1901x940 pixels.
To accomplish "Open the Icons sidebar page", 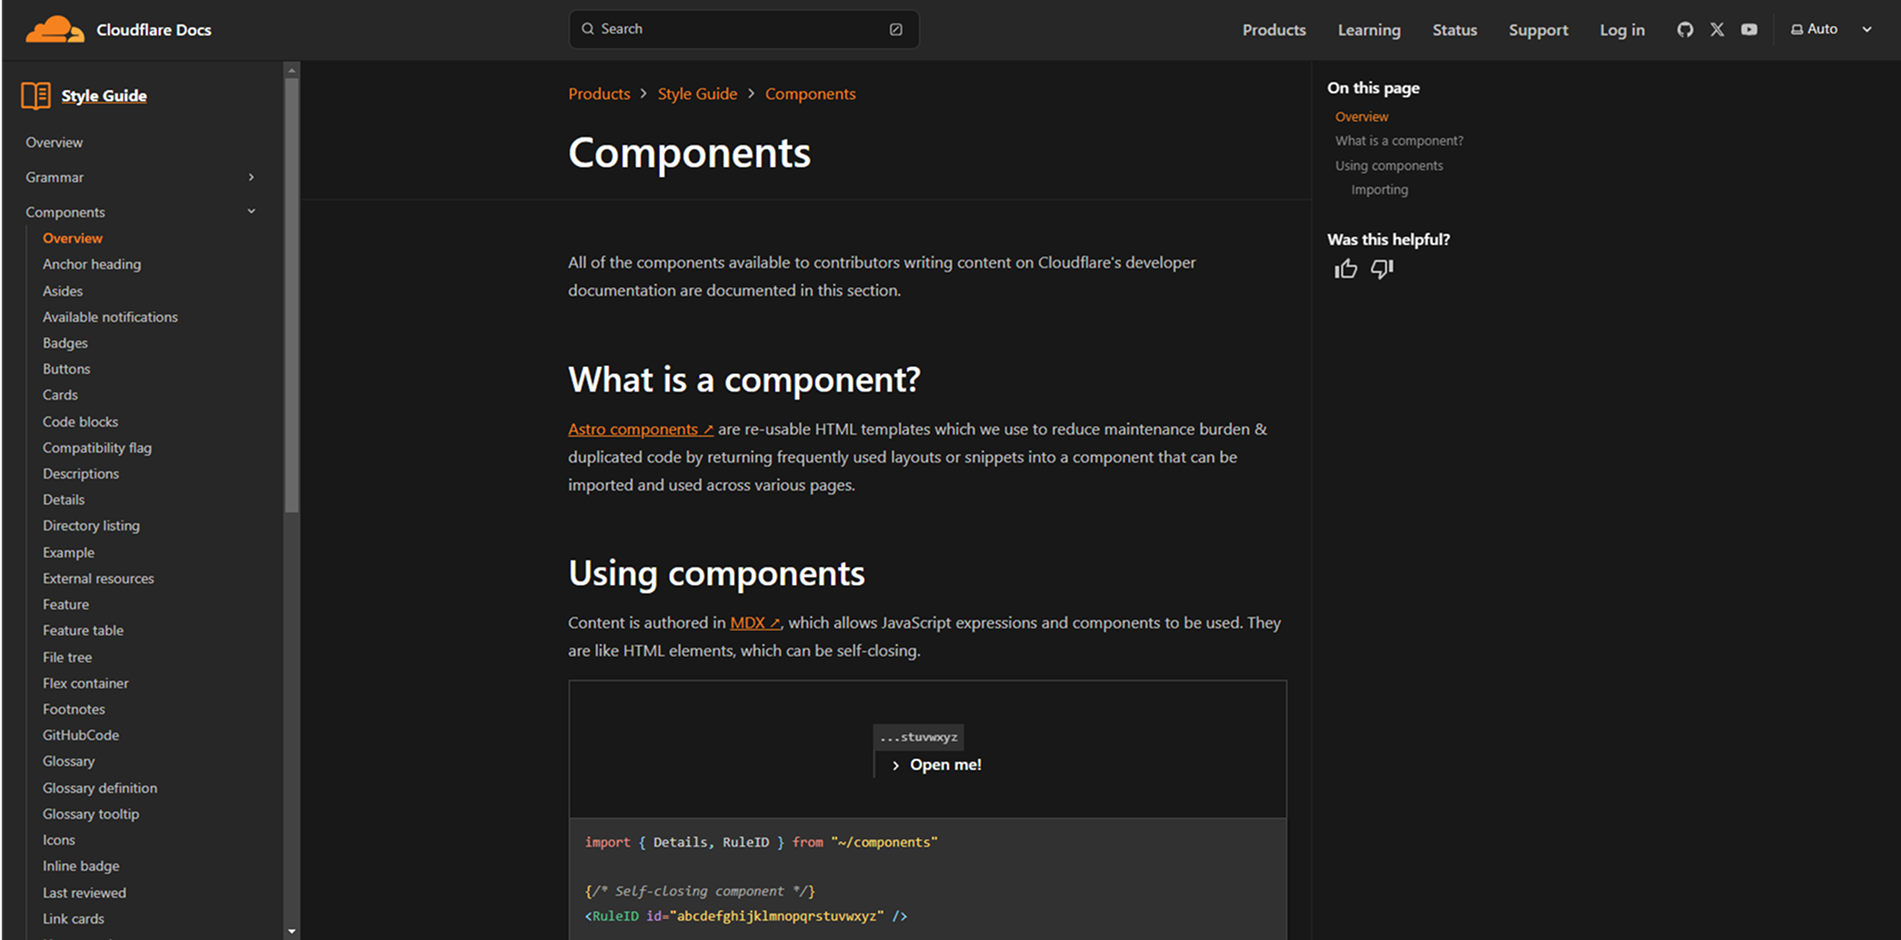I will (x=58, y=841).
